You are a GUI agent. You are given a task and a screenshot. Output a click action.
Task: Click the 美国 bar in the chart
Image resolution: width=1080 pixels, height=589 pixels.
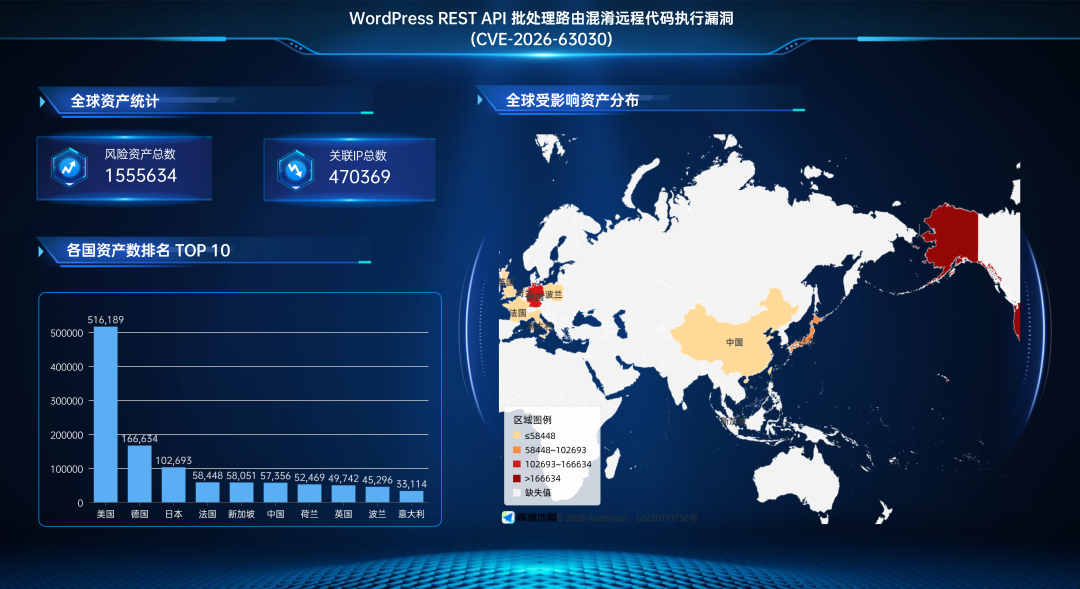click(x=105, y=415)
